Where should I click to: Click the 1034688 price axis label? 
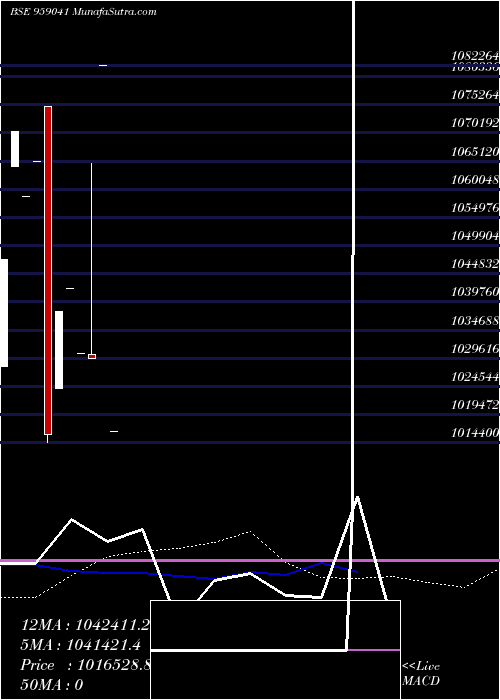click(475, 321)
